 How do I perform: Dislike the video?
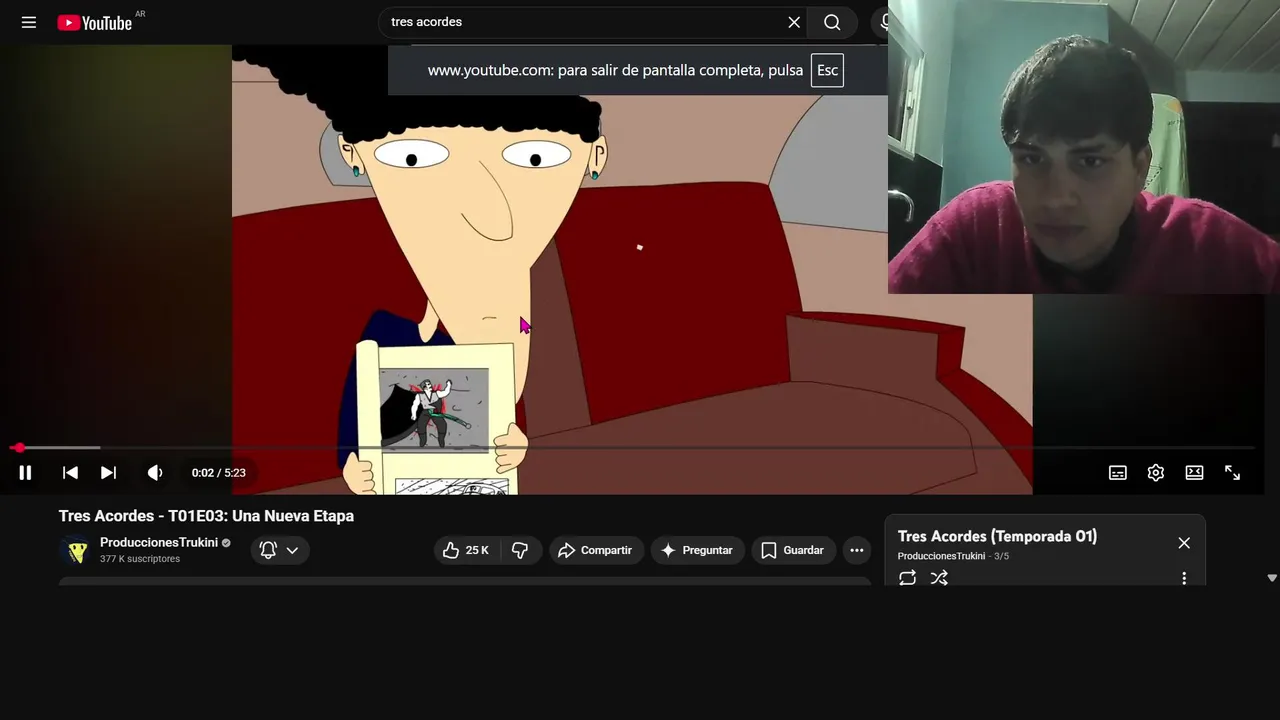520,550
